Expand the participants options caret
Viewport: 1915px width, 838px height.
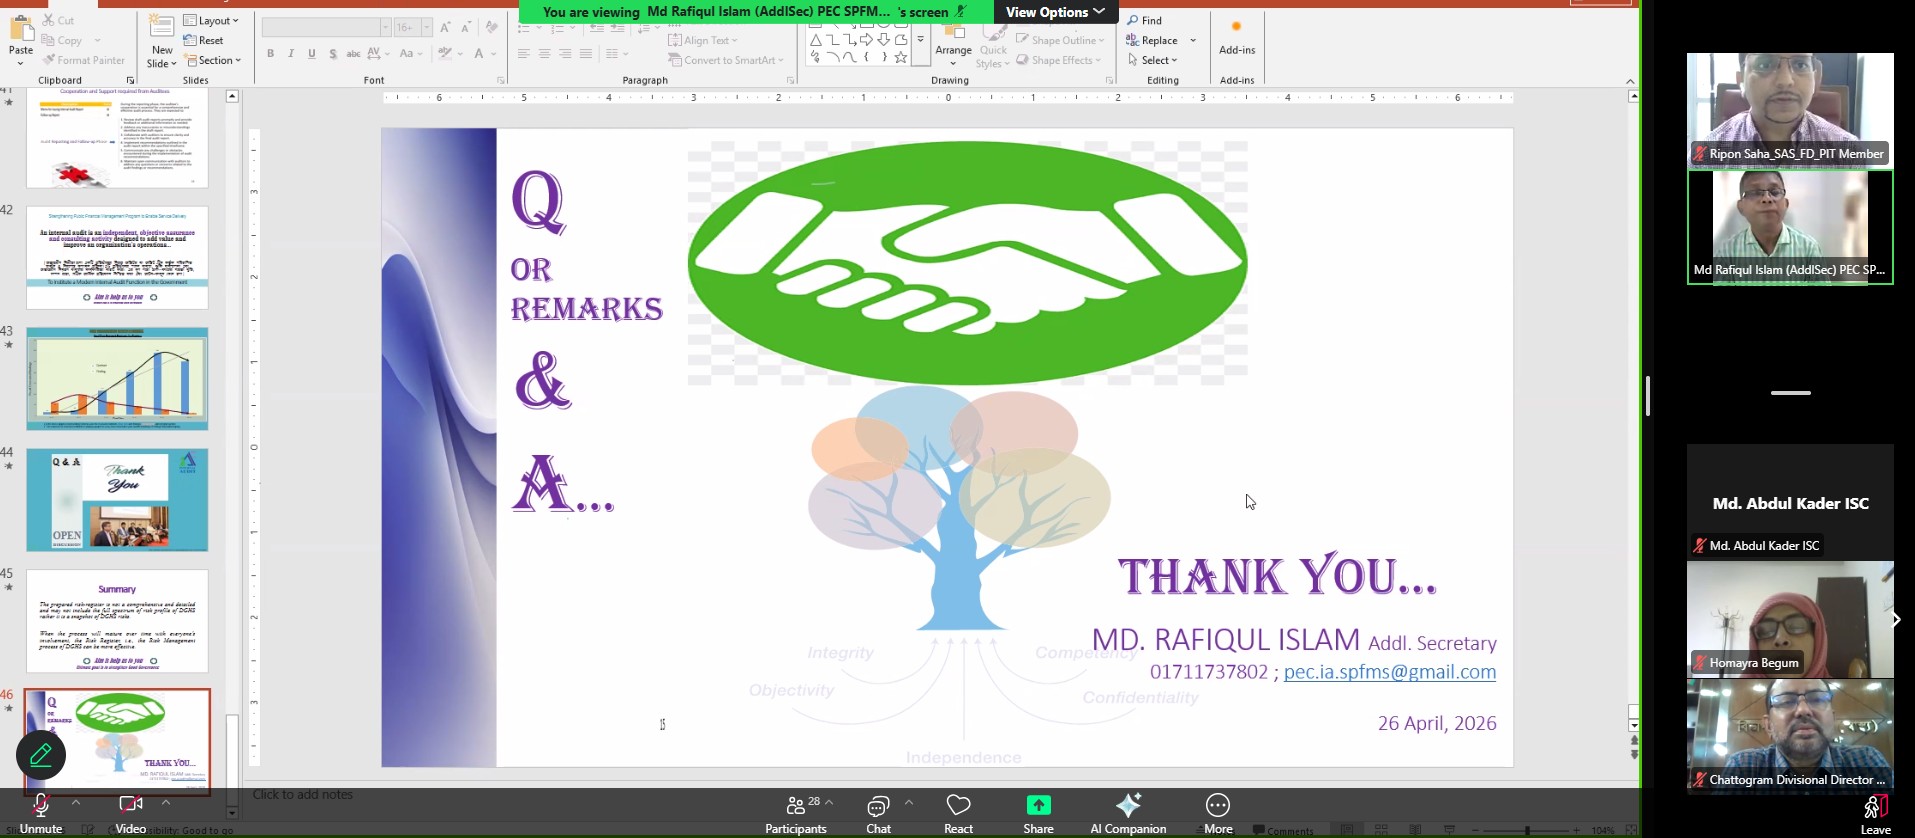829,802
